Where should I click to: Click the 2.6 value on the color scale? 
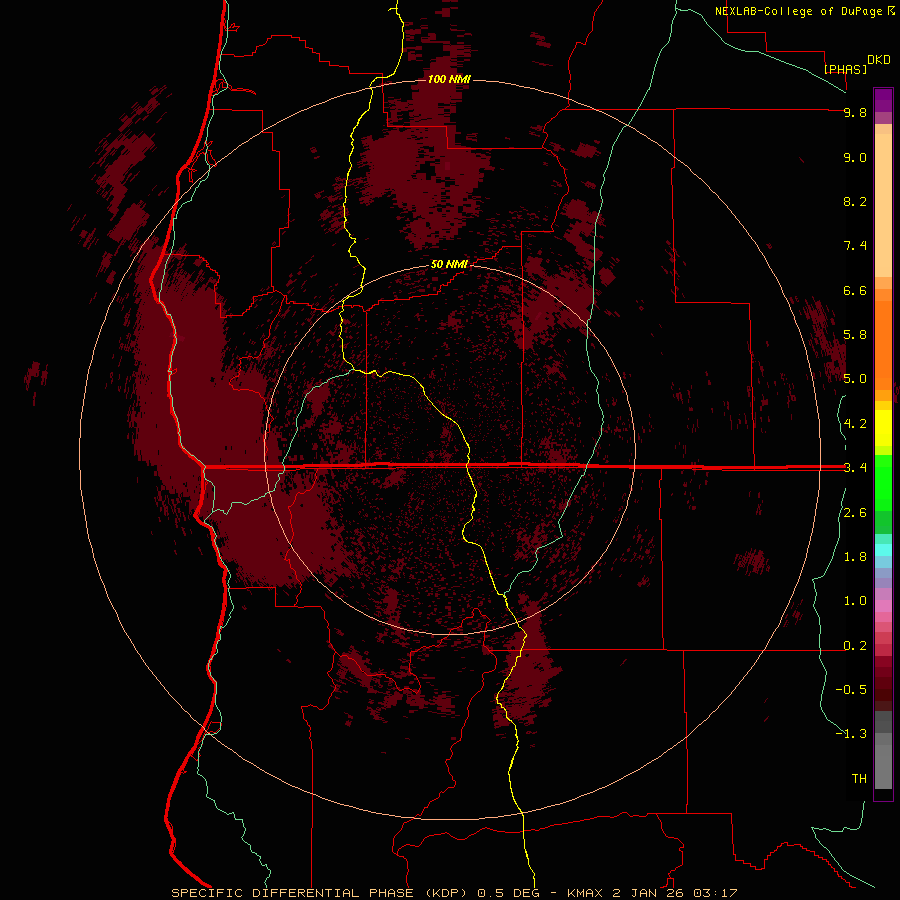point(855,513)
